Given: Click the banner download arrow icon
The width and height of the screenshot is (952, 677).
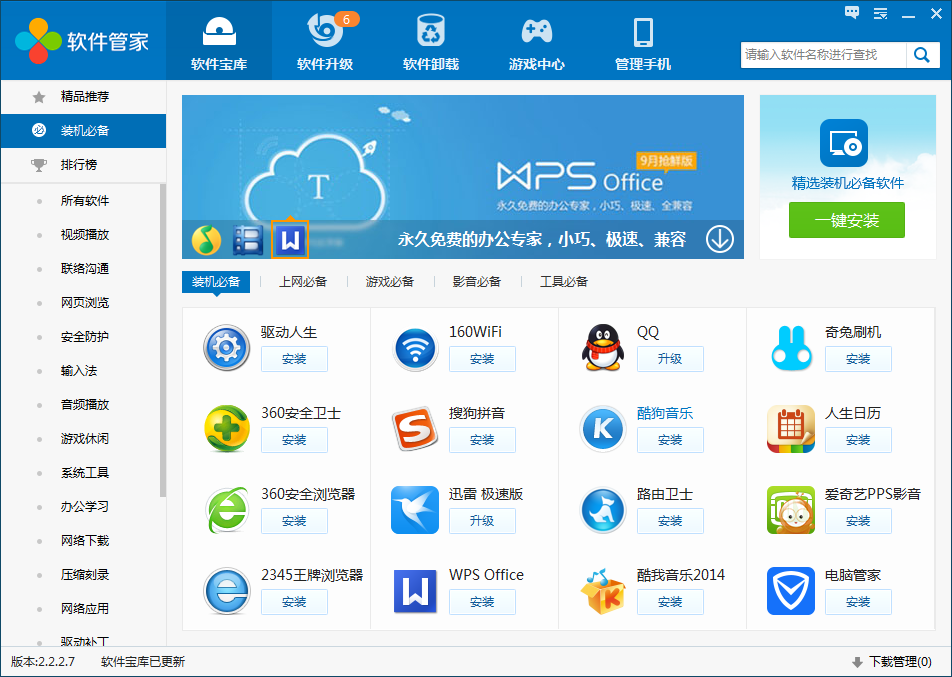Looking at the screenshot, I should click(719, 239).
